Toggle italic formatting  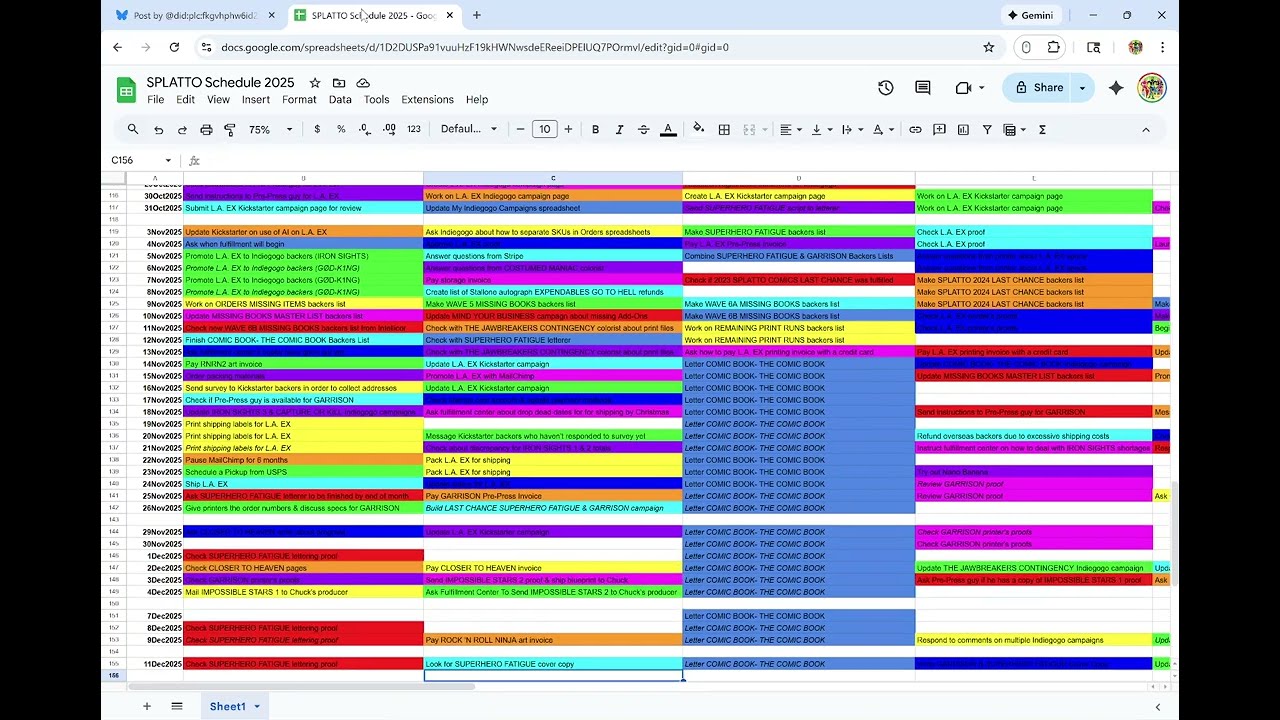pyautogui.click(x=619, y=129)
